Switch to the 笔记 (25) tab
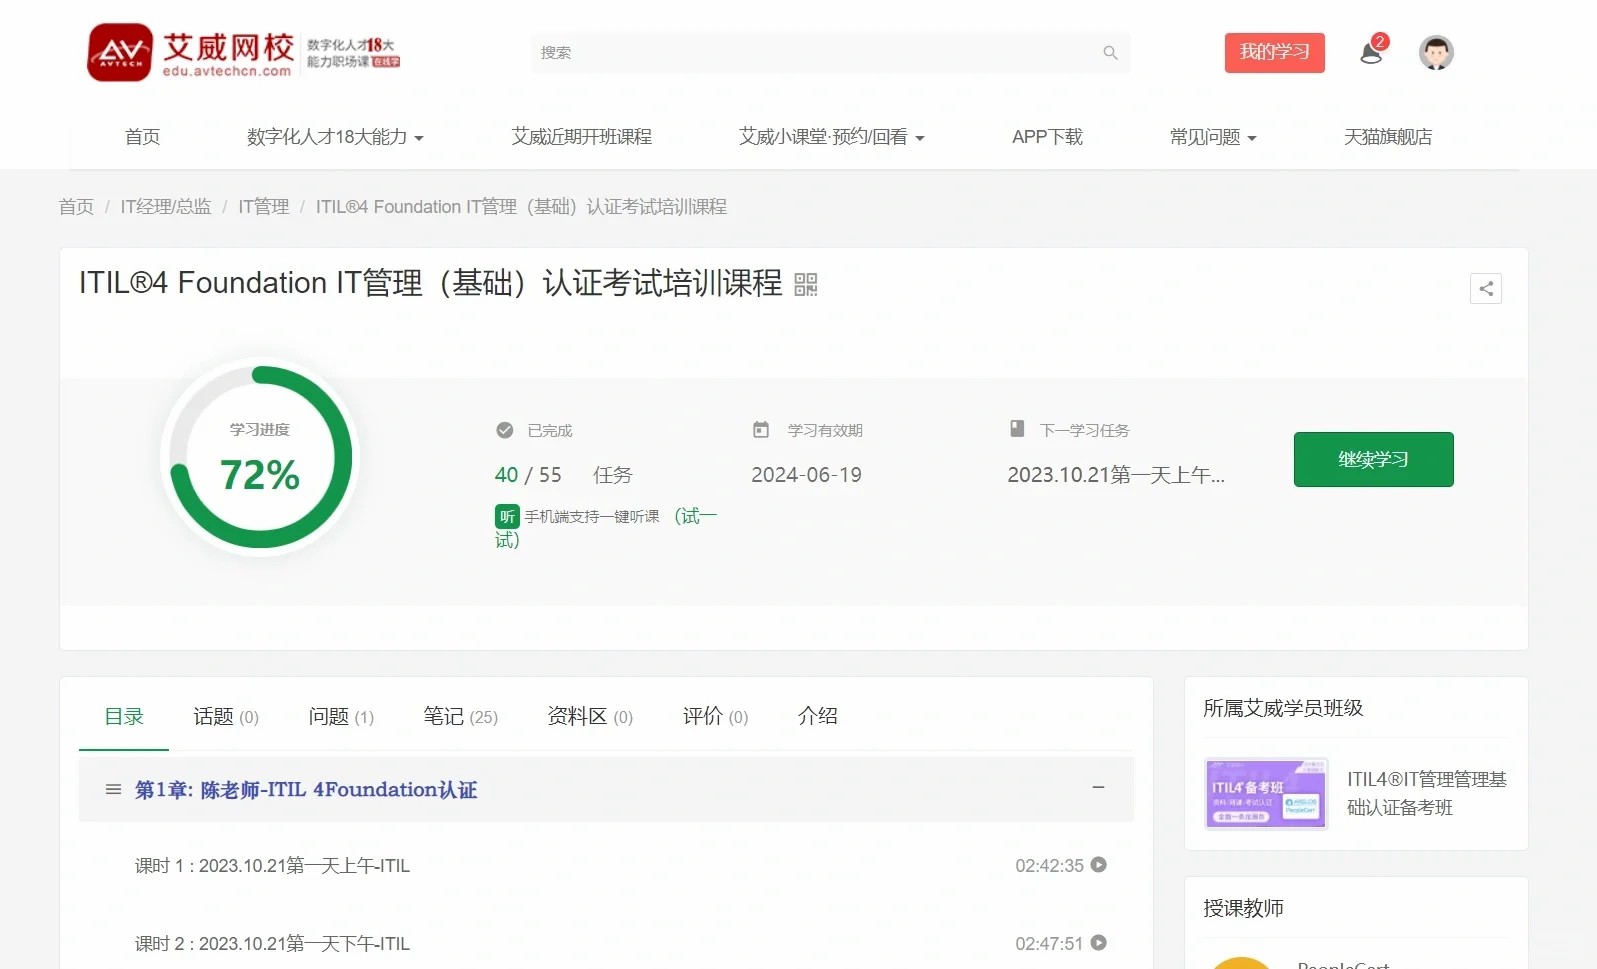1597x969 pixels. [x=460, y=716]
